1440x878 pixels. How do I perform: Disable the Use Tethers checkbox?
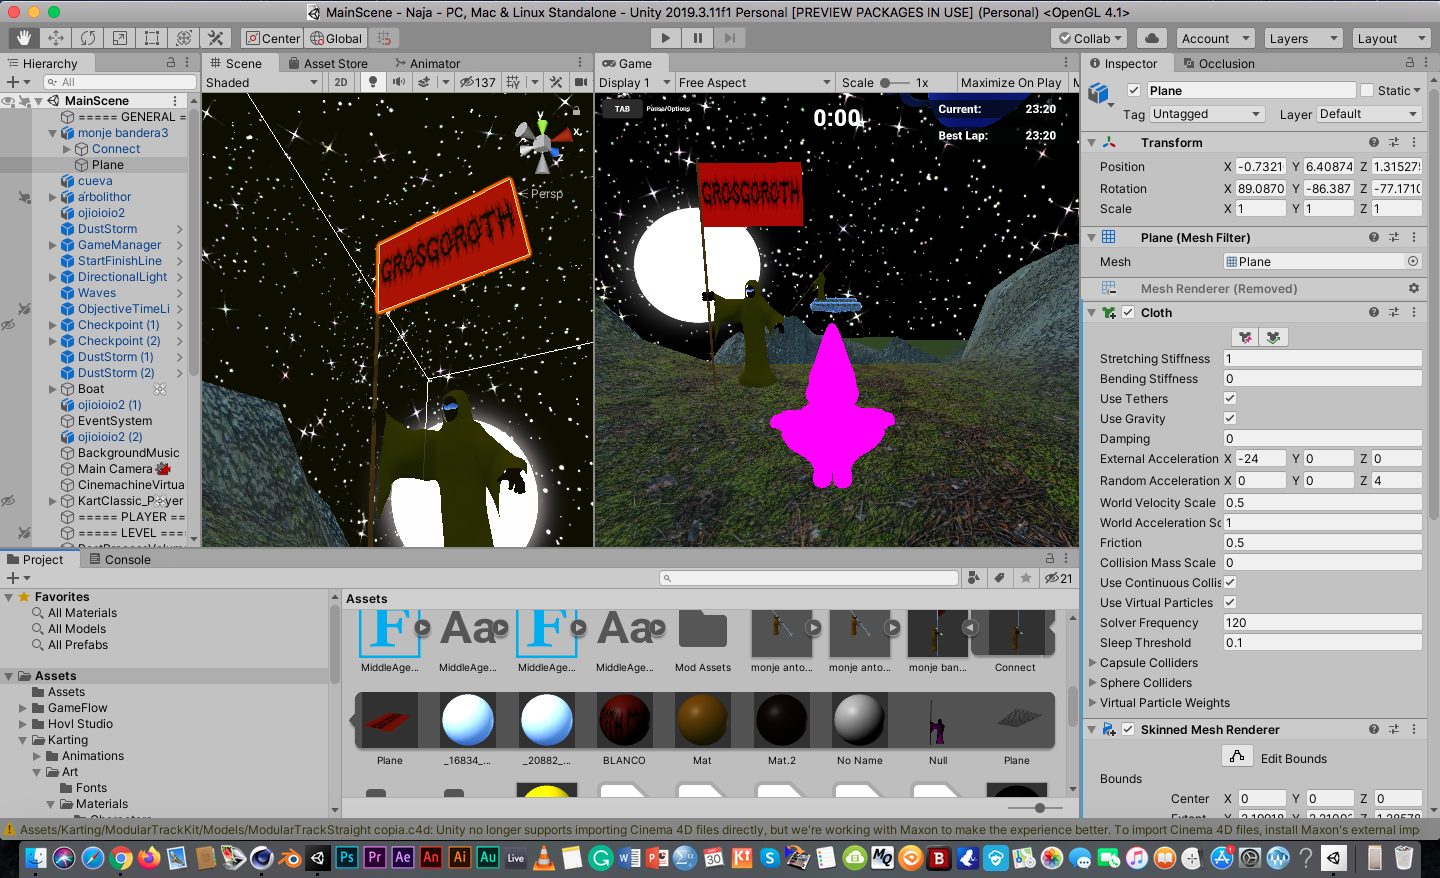click(1230, 399)
